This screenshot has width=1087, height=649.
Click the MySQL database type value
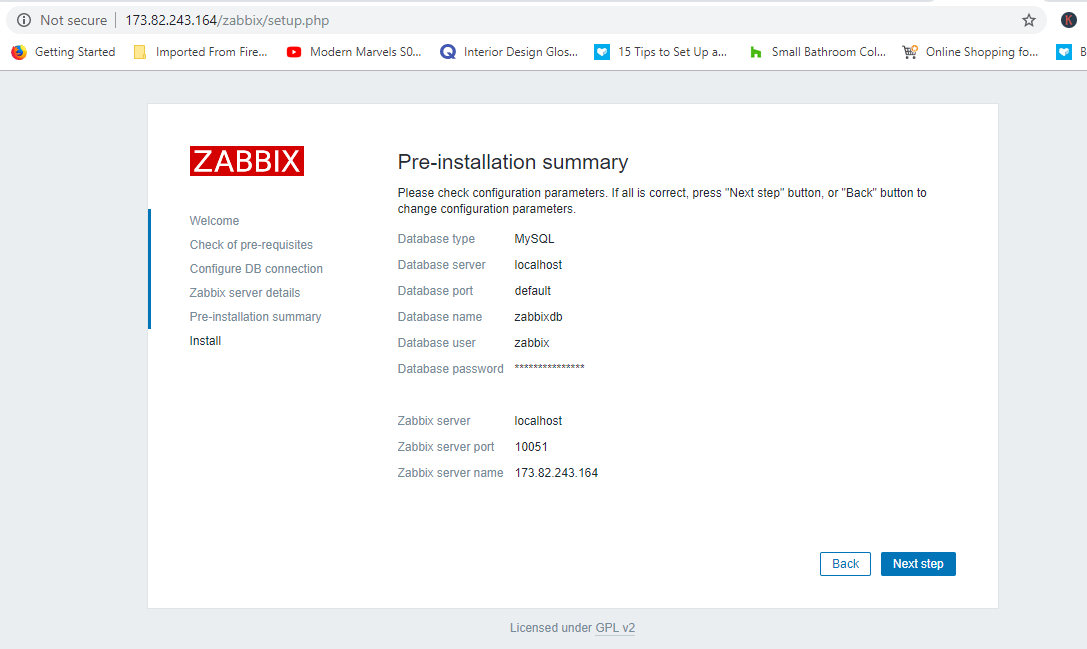tap(534, 239)
